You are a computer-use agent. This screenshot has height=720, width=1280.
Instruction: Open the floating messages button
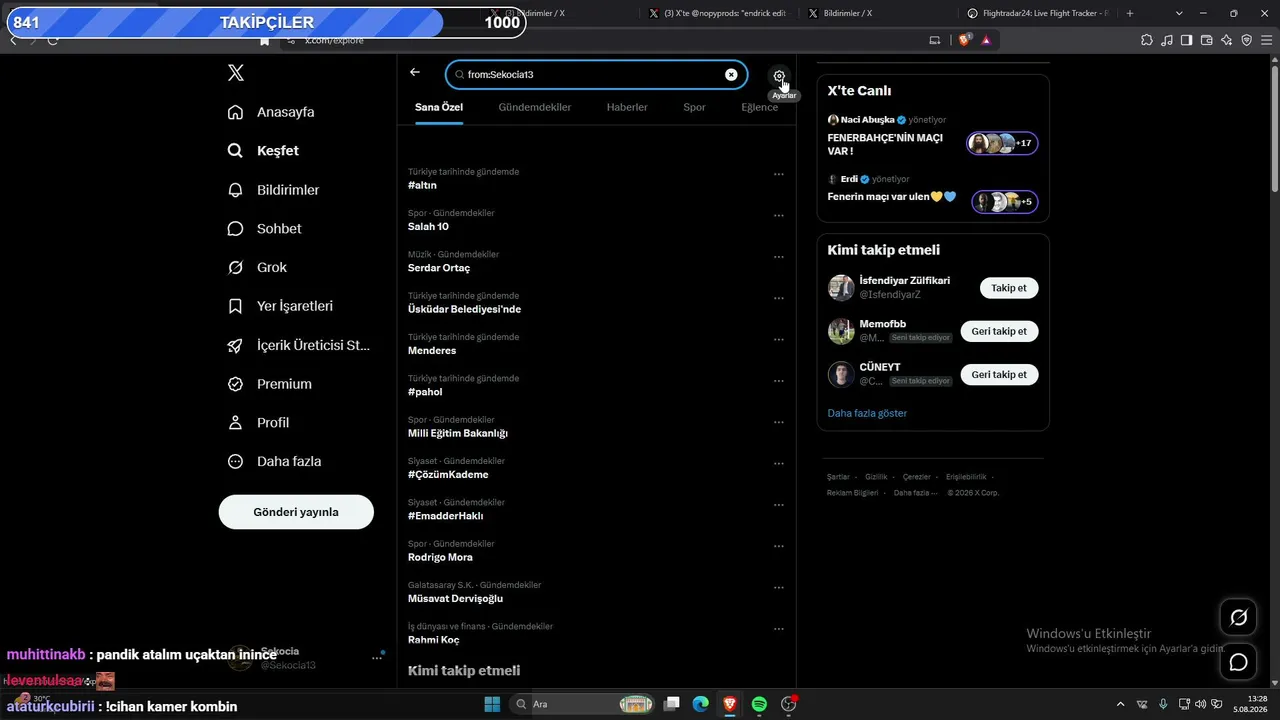pyautogui.click(x=1238, y=662)
